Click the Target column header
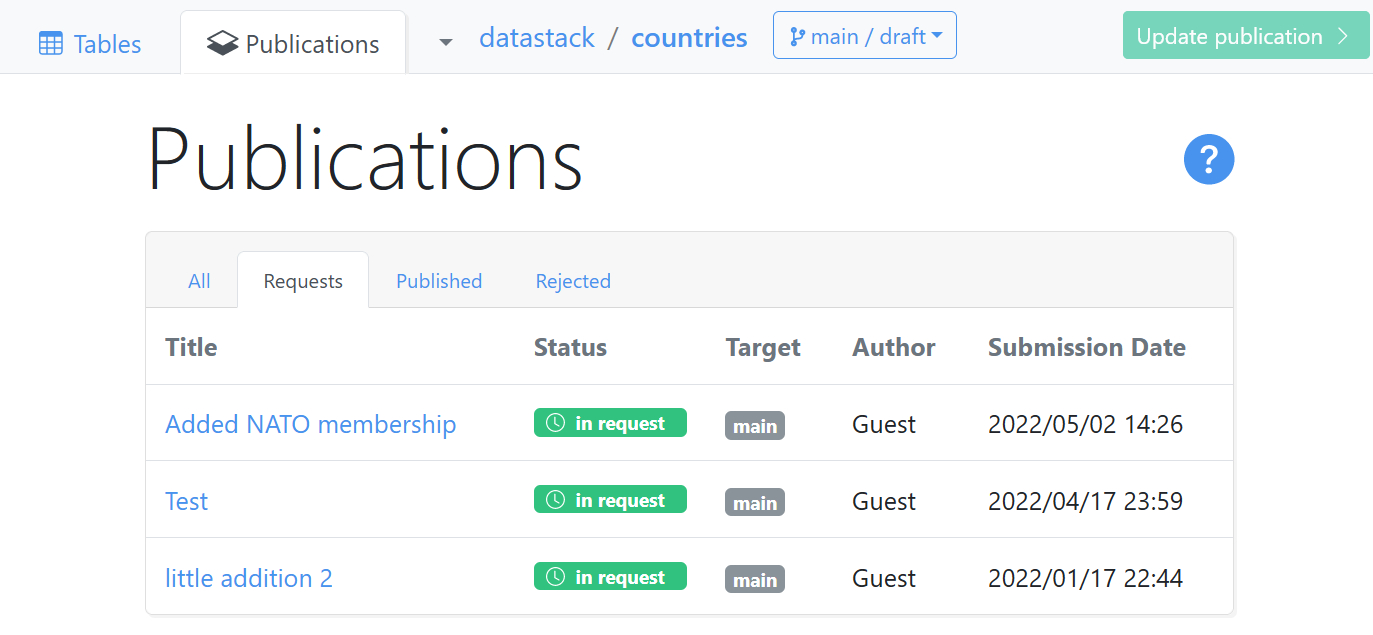The width and height of the screenshot is (1373, 635). point(763,347)
